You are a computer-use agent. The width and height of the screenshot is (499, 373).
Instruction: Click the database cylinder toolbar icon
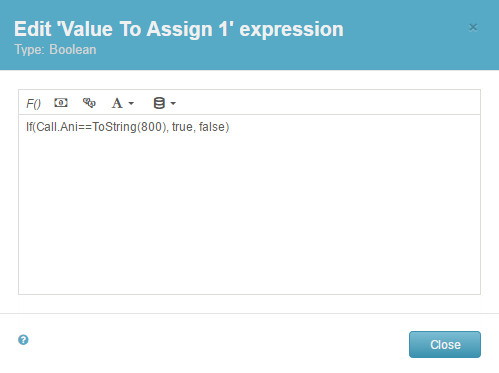pyautogui.click(x=159, y=103)
